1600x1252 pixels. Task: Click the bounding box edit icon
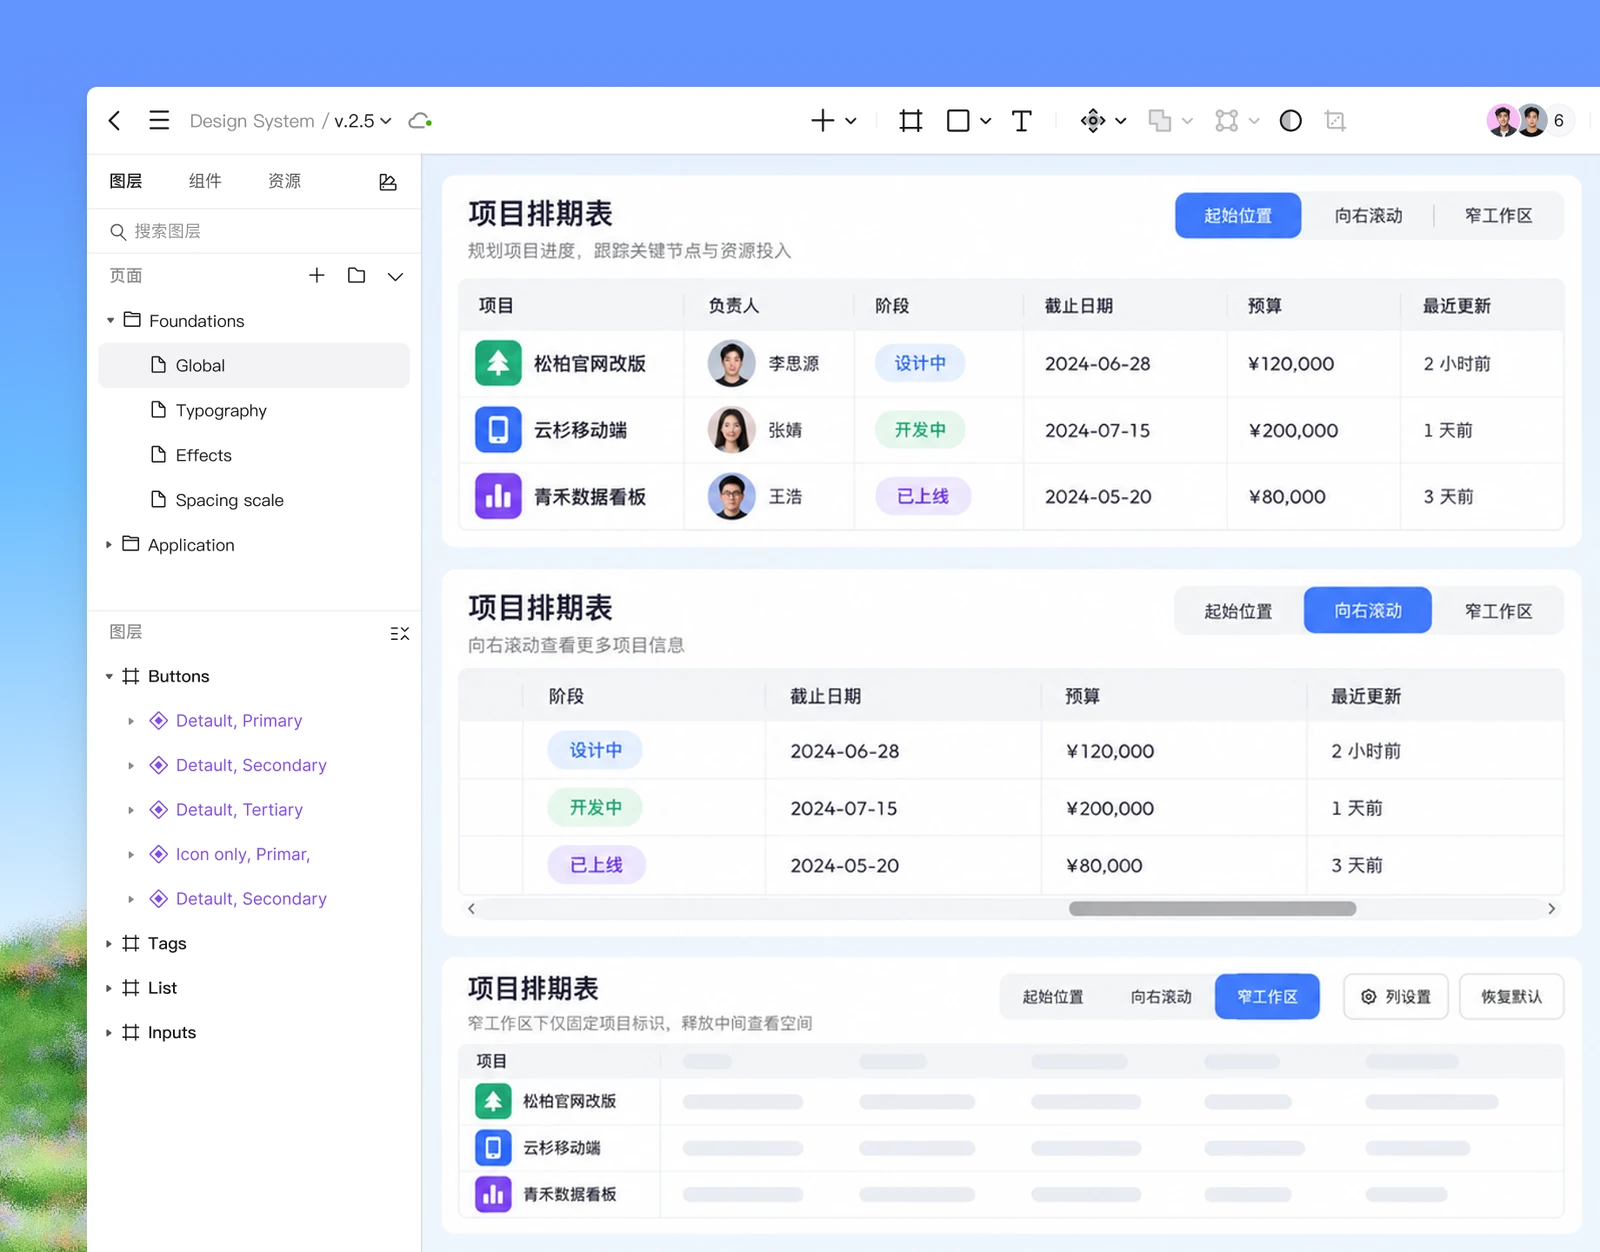[1227, 121]
